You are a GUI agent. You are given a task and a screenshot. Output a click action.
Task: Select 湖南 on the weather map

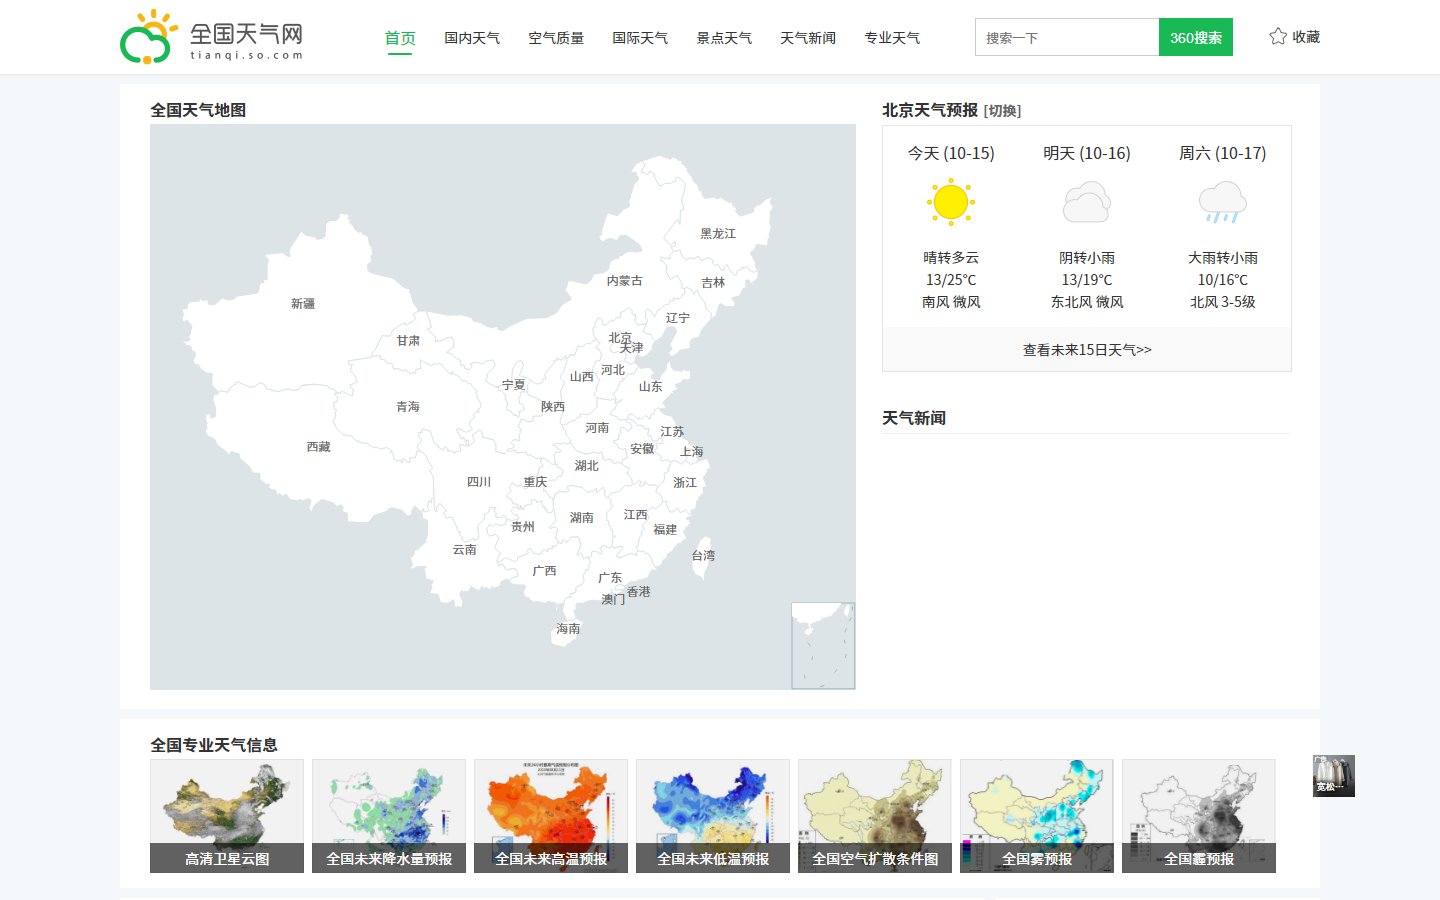pos(582,518)
